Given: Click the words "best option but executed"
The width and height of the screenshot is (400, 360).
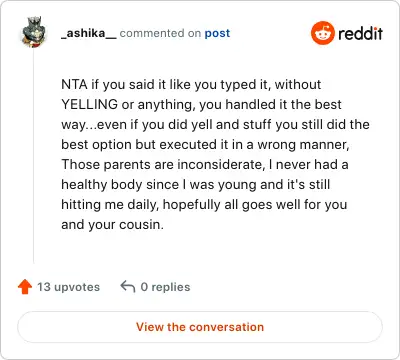Looking at the screenshot, I should point(139,144).
